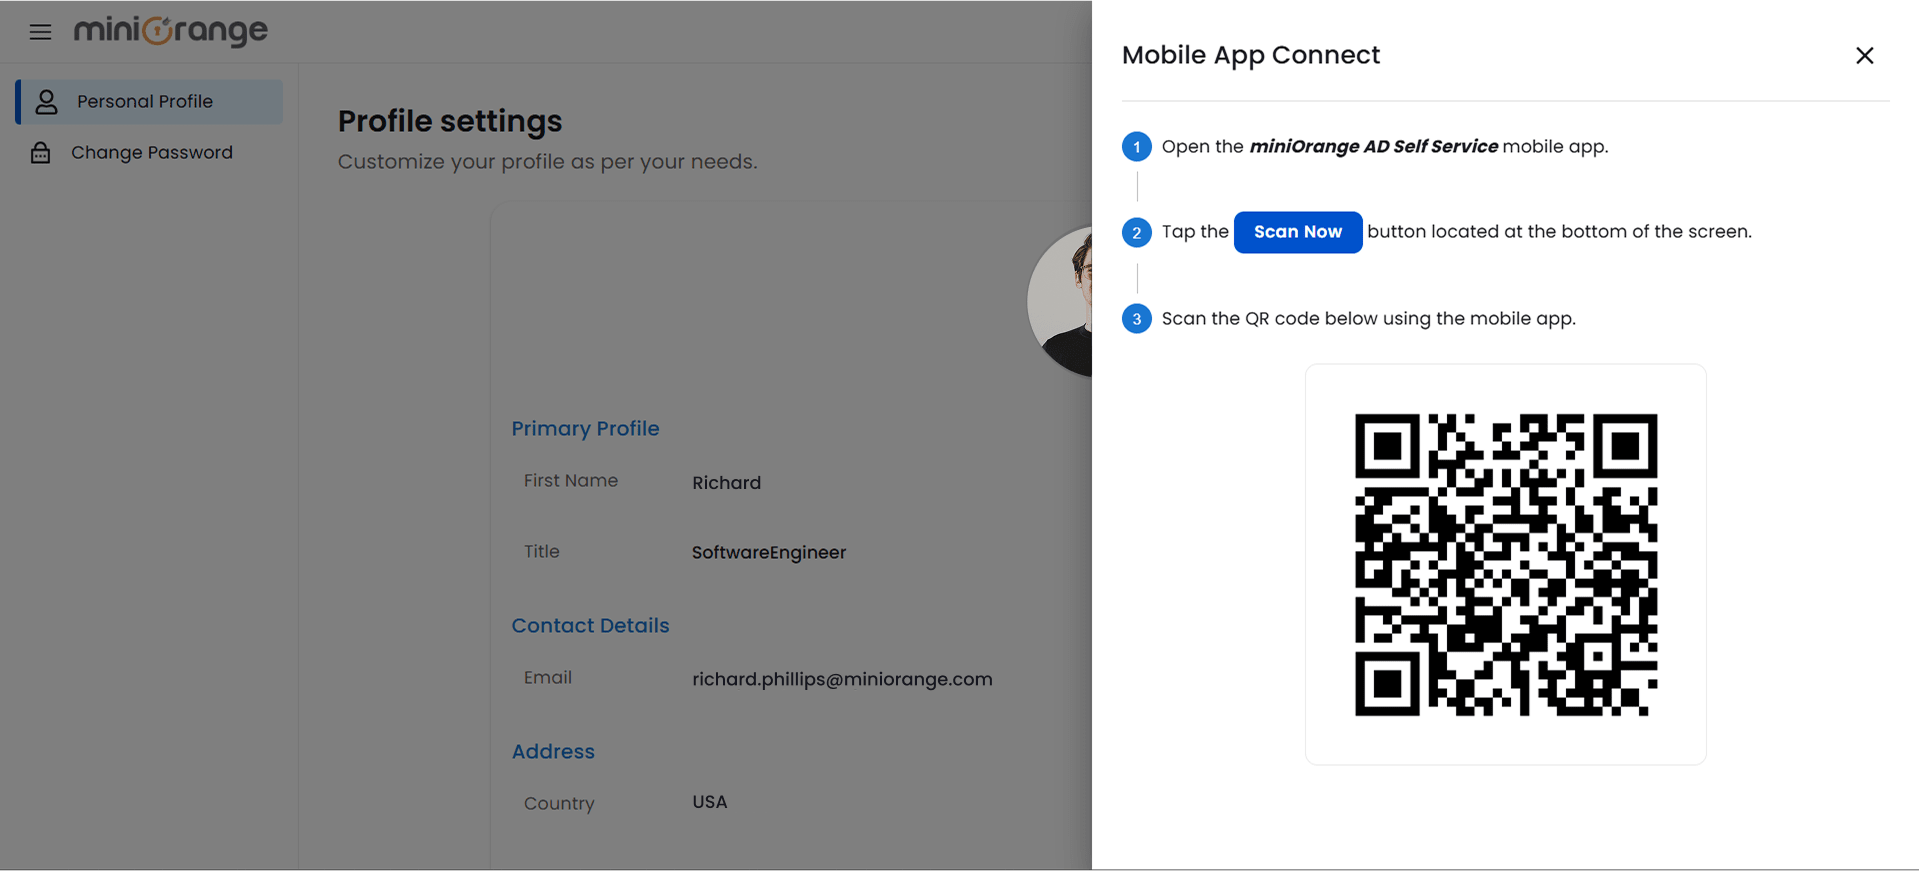Click the Country field label
Viewport: 1919px width, 871px height.
click(559, 804)
